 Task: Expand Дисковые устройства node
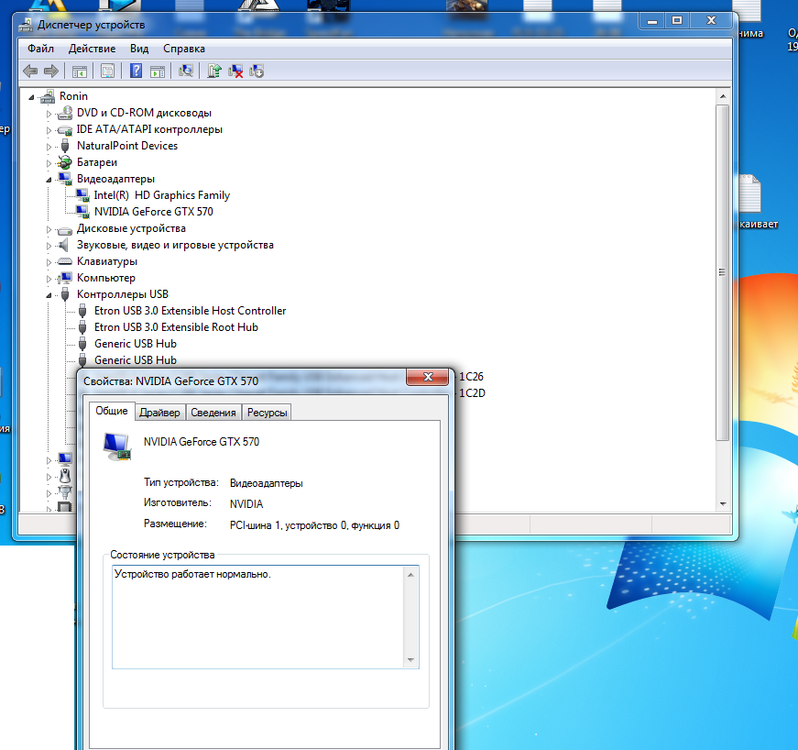[49, 229]
